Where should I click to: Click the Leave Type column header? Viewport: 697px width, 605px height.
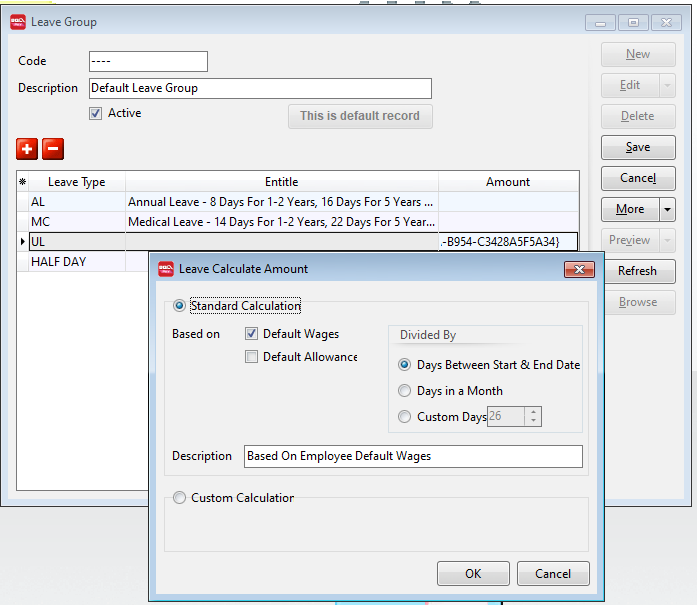pos(77,182)
